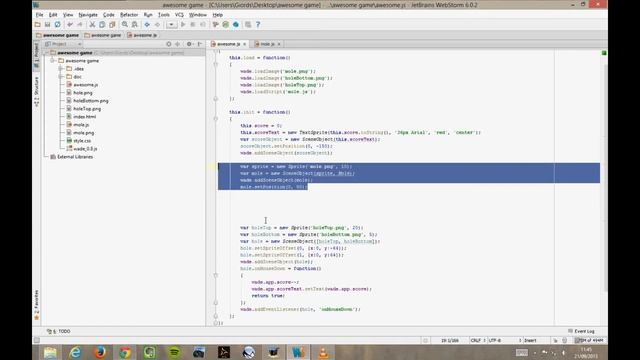The image size is (640, 360).
Task: Click the Save All toolbar icon
Action: (x=48, y=24)
